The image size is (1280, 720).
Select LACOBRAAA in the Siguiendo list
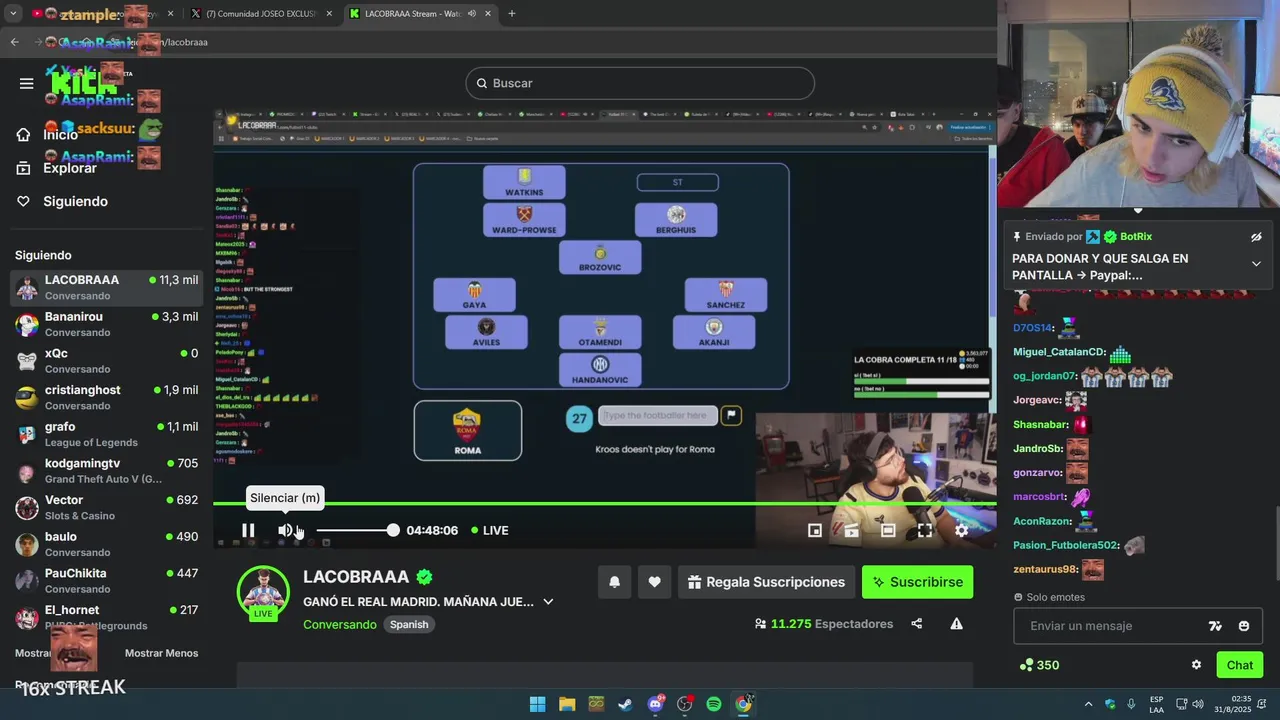coord(106,287)
